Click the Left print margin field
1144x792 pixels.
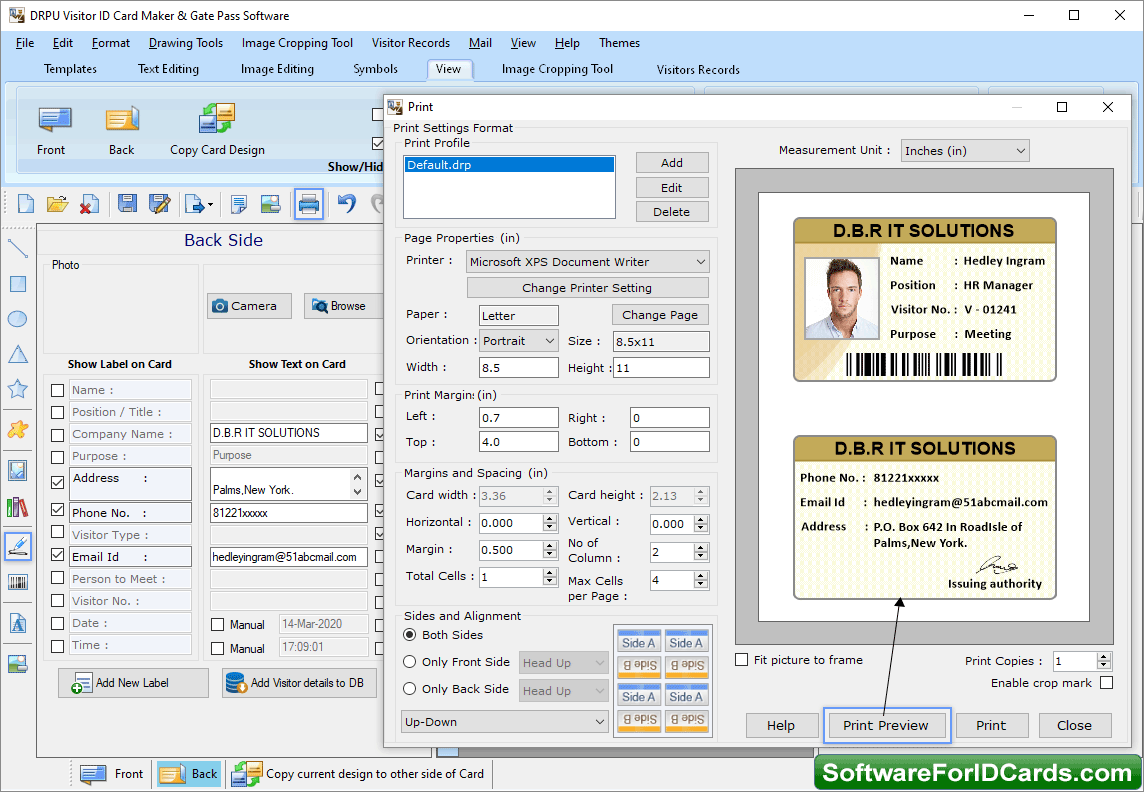519,417
